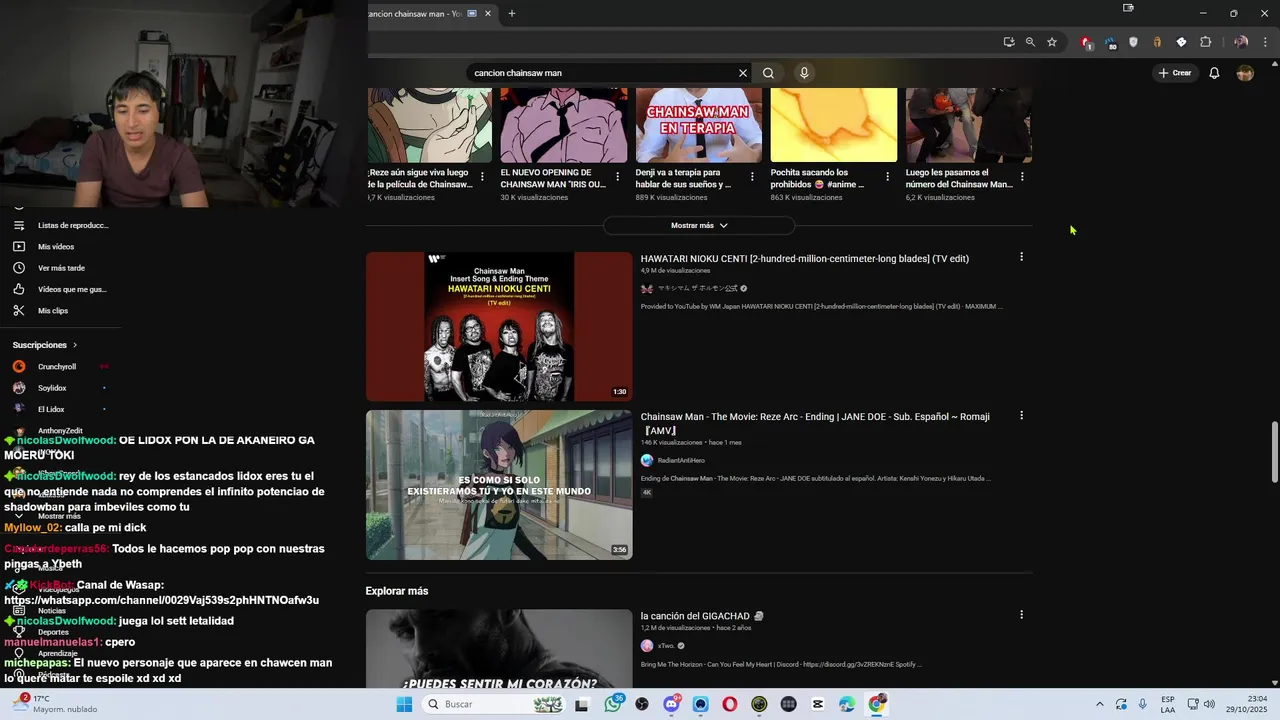This screenshot has height=720, width=1280.
Task: Show hidden system tray icons chevron
Action: click(1100, 704)
